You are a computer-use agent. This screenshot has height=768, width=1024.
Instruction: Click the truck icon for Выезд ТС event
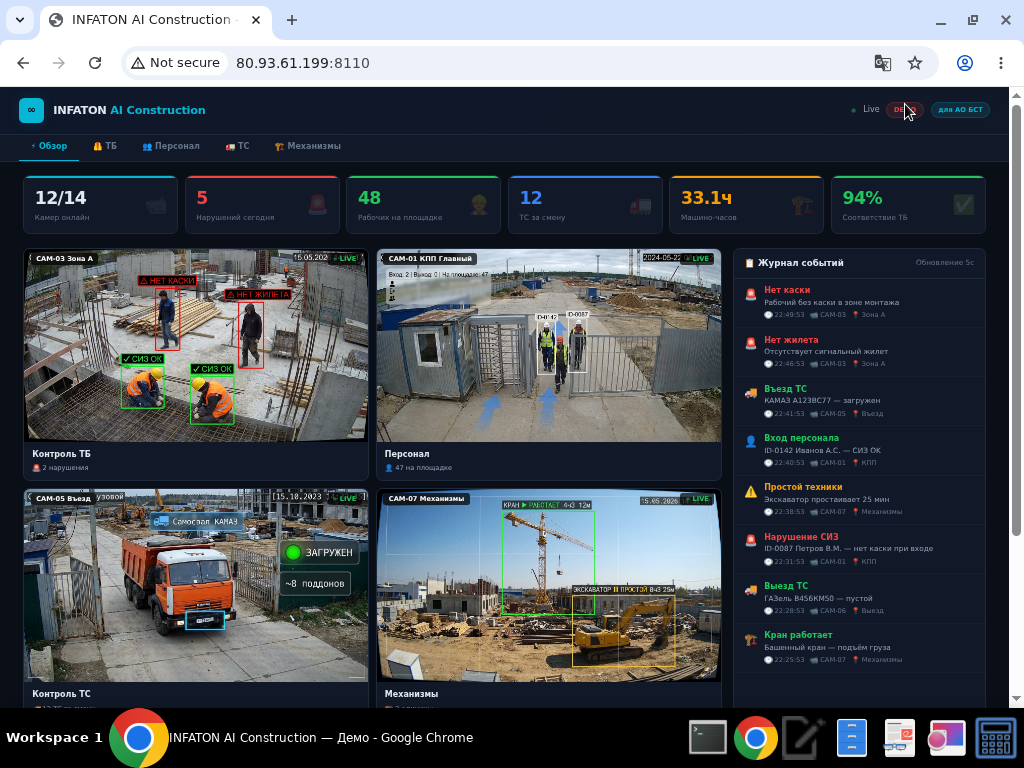(751, 591)
